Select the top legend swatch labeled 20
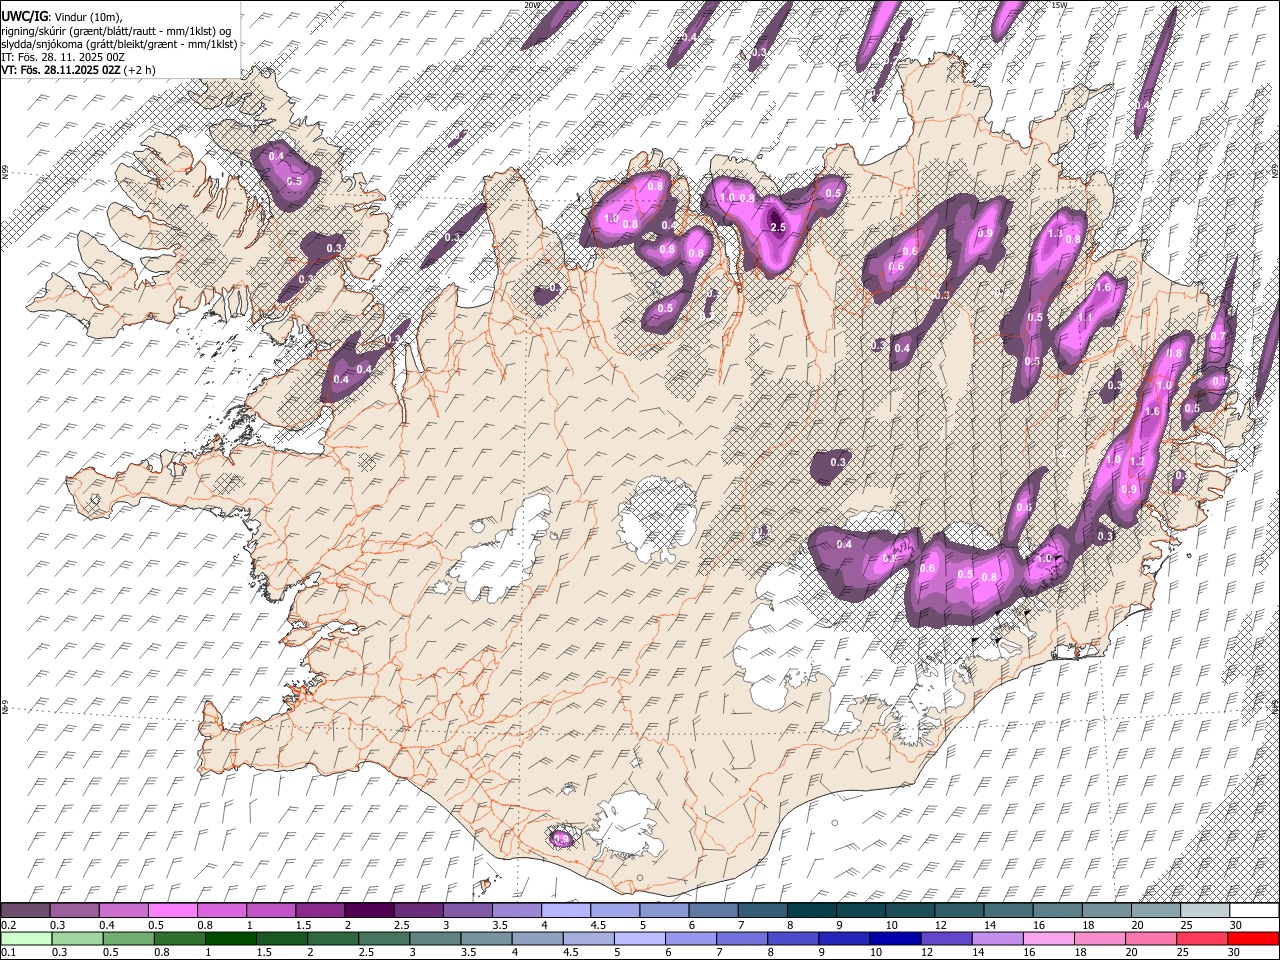The height and width of the screenshot is (960, 1280). pyautogui.click(x=1154, y=910)
